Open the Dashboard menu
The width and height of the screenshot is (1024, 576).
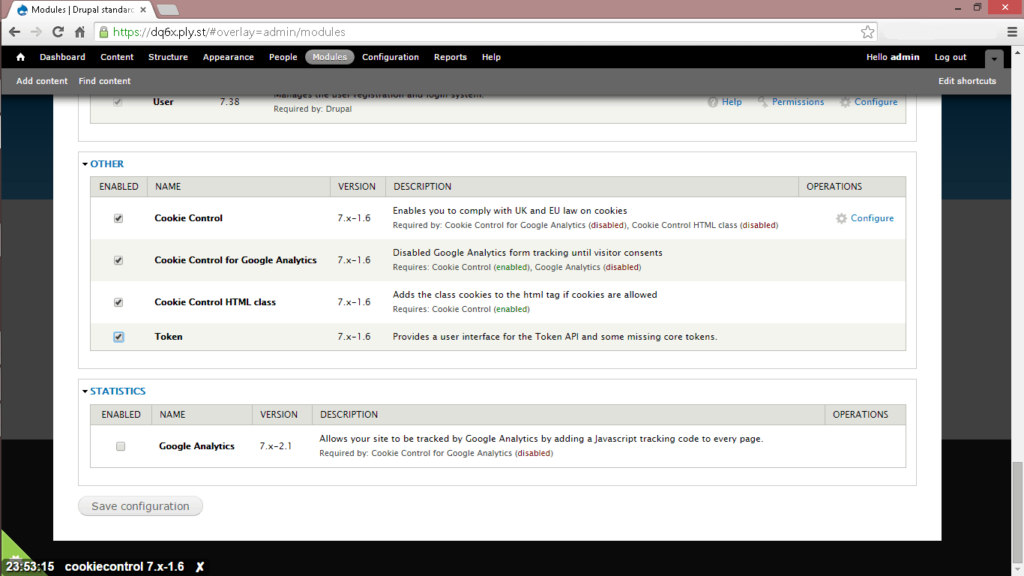pos(62,57)
